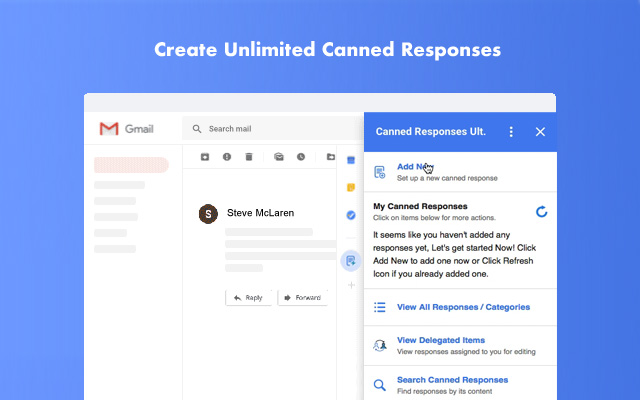Open Google Keep side panel icon
The image size is (640, 400).
(351, 187)
